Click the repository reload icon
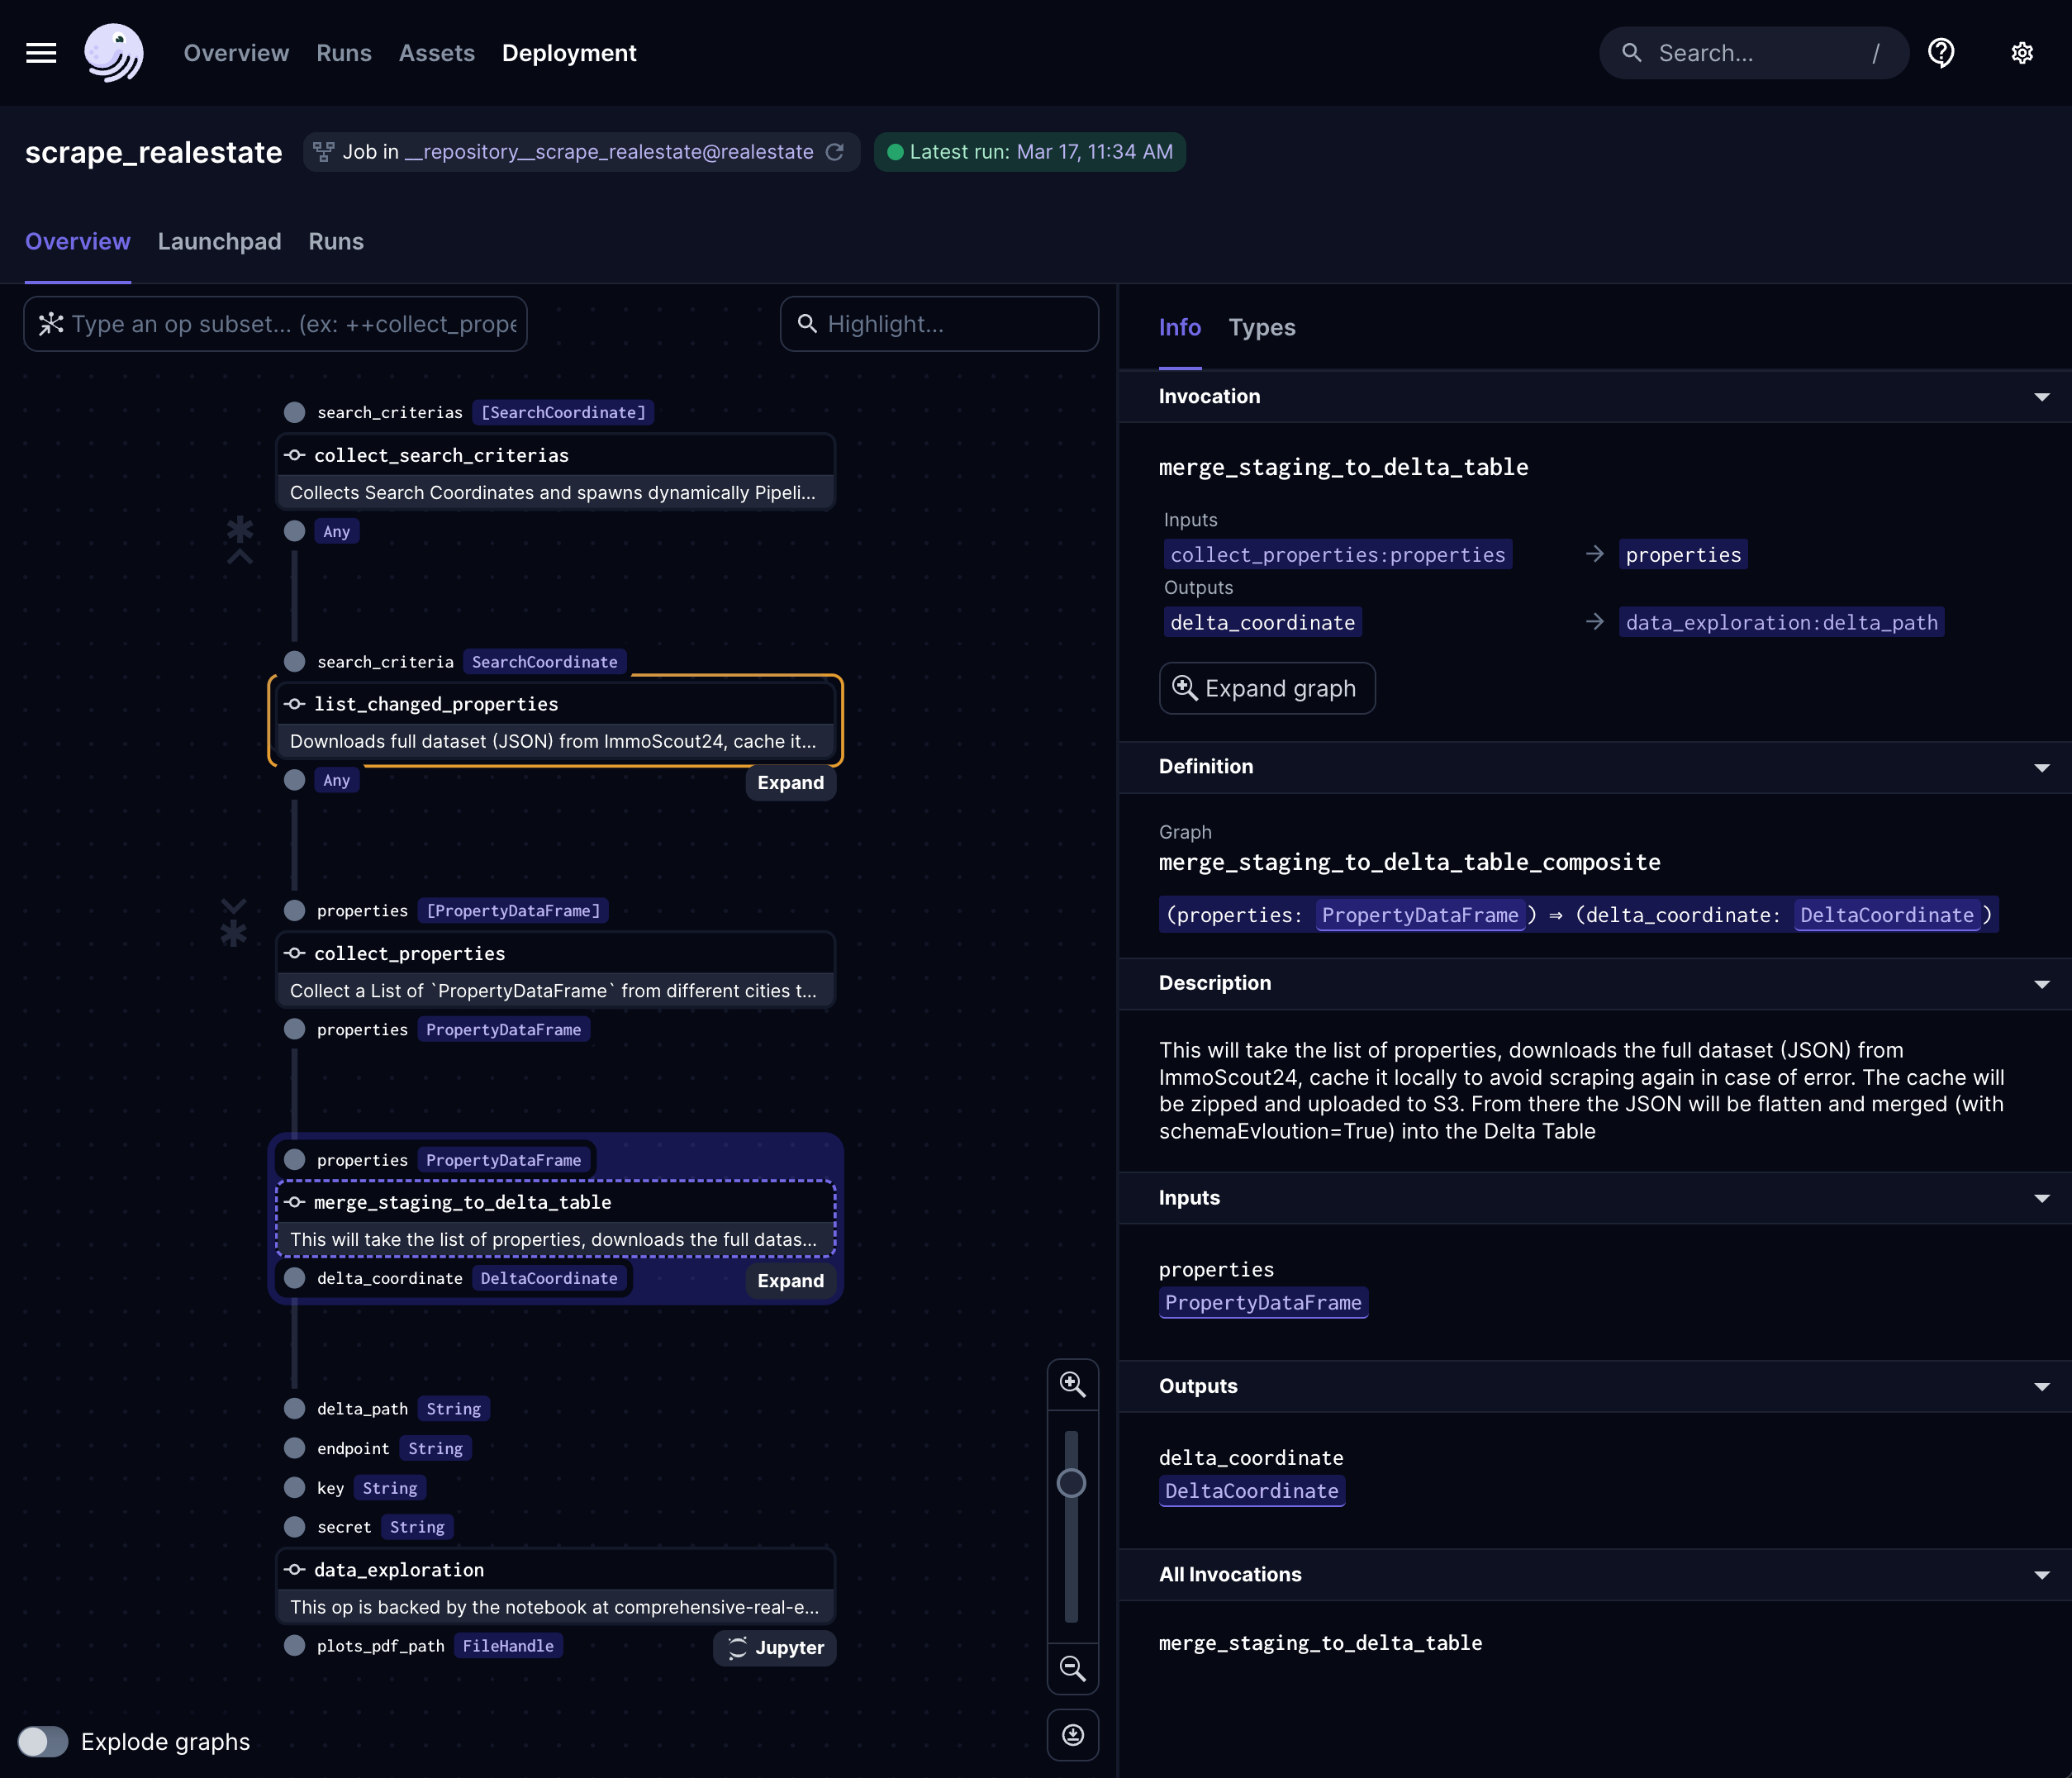 [835, 152]
